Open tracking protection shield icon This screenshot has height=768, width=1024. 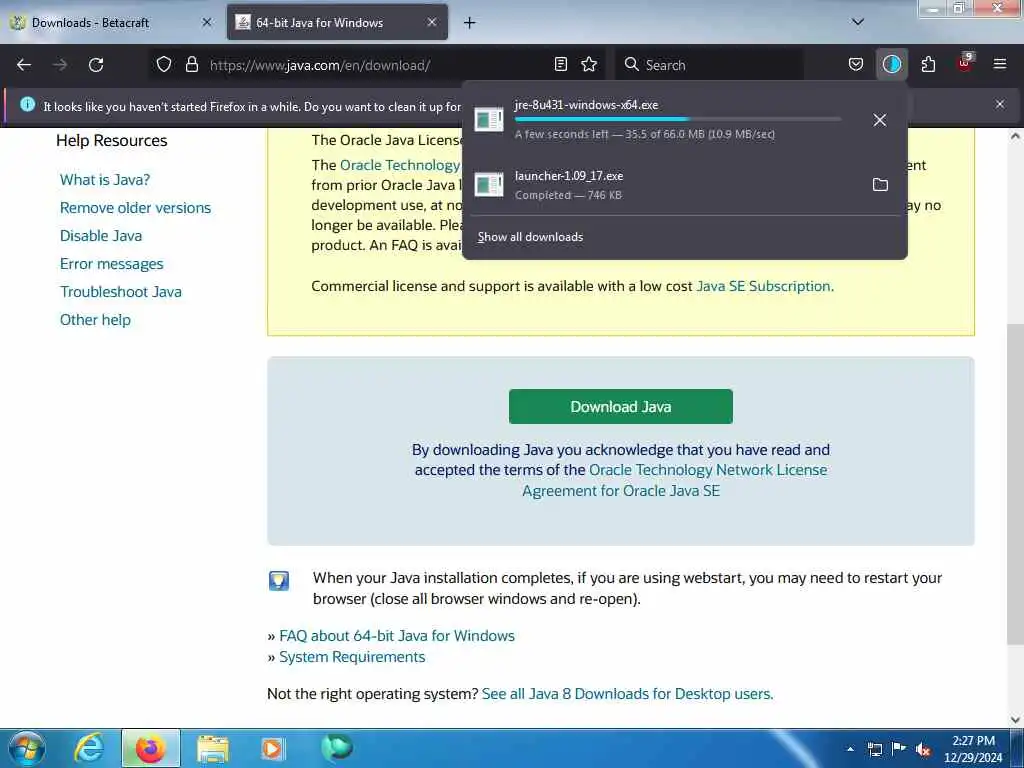coord(164,64)
